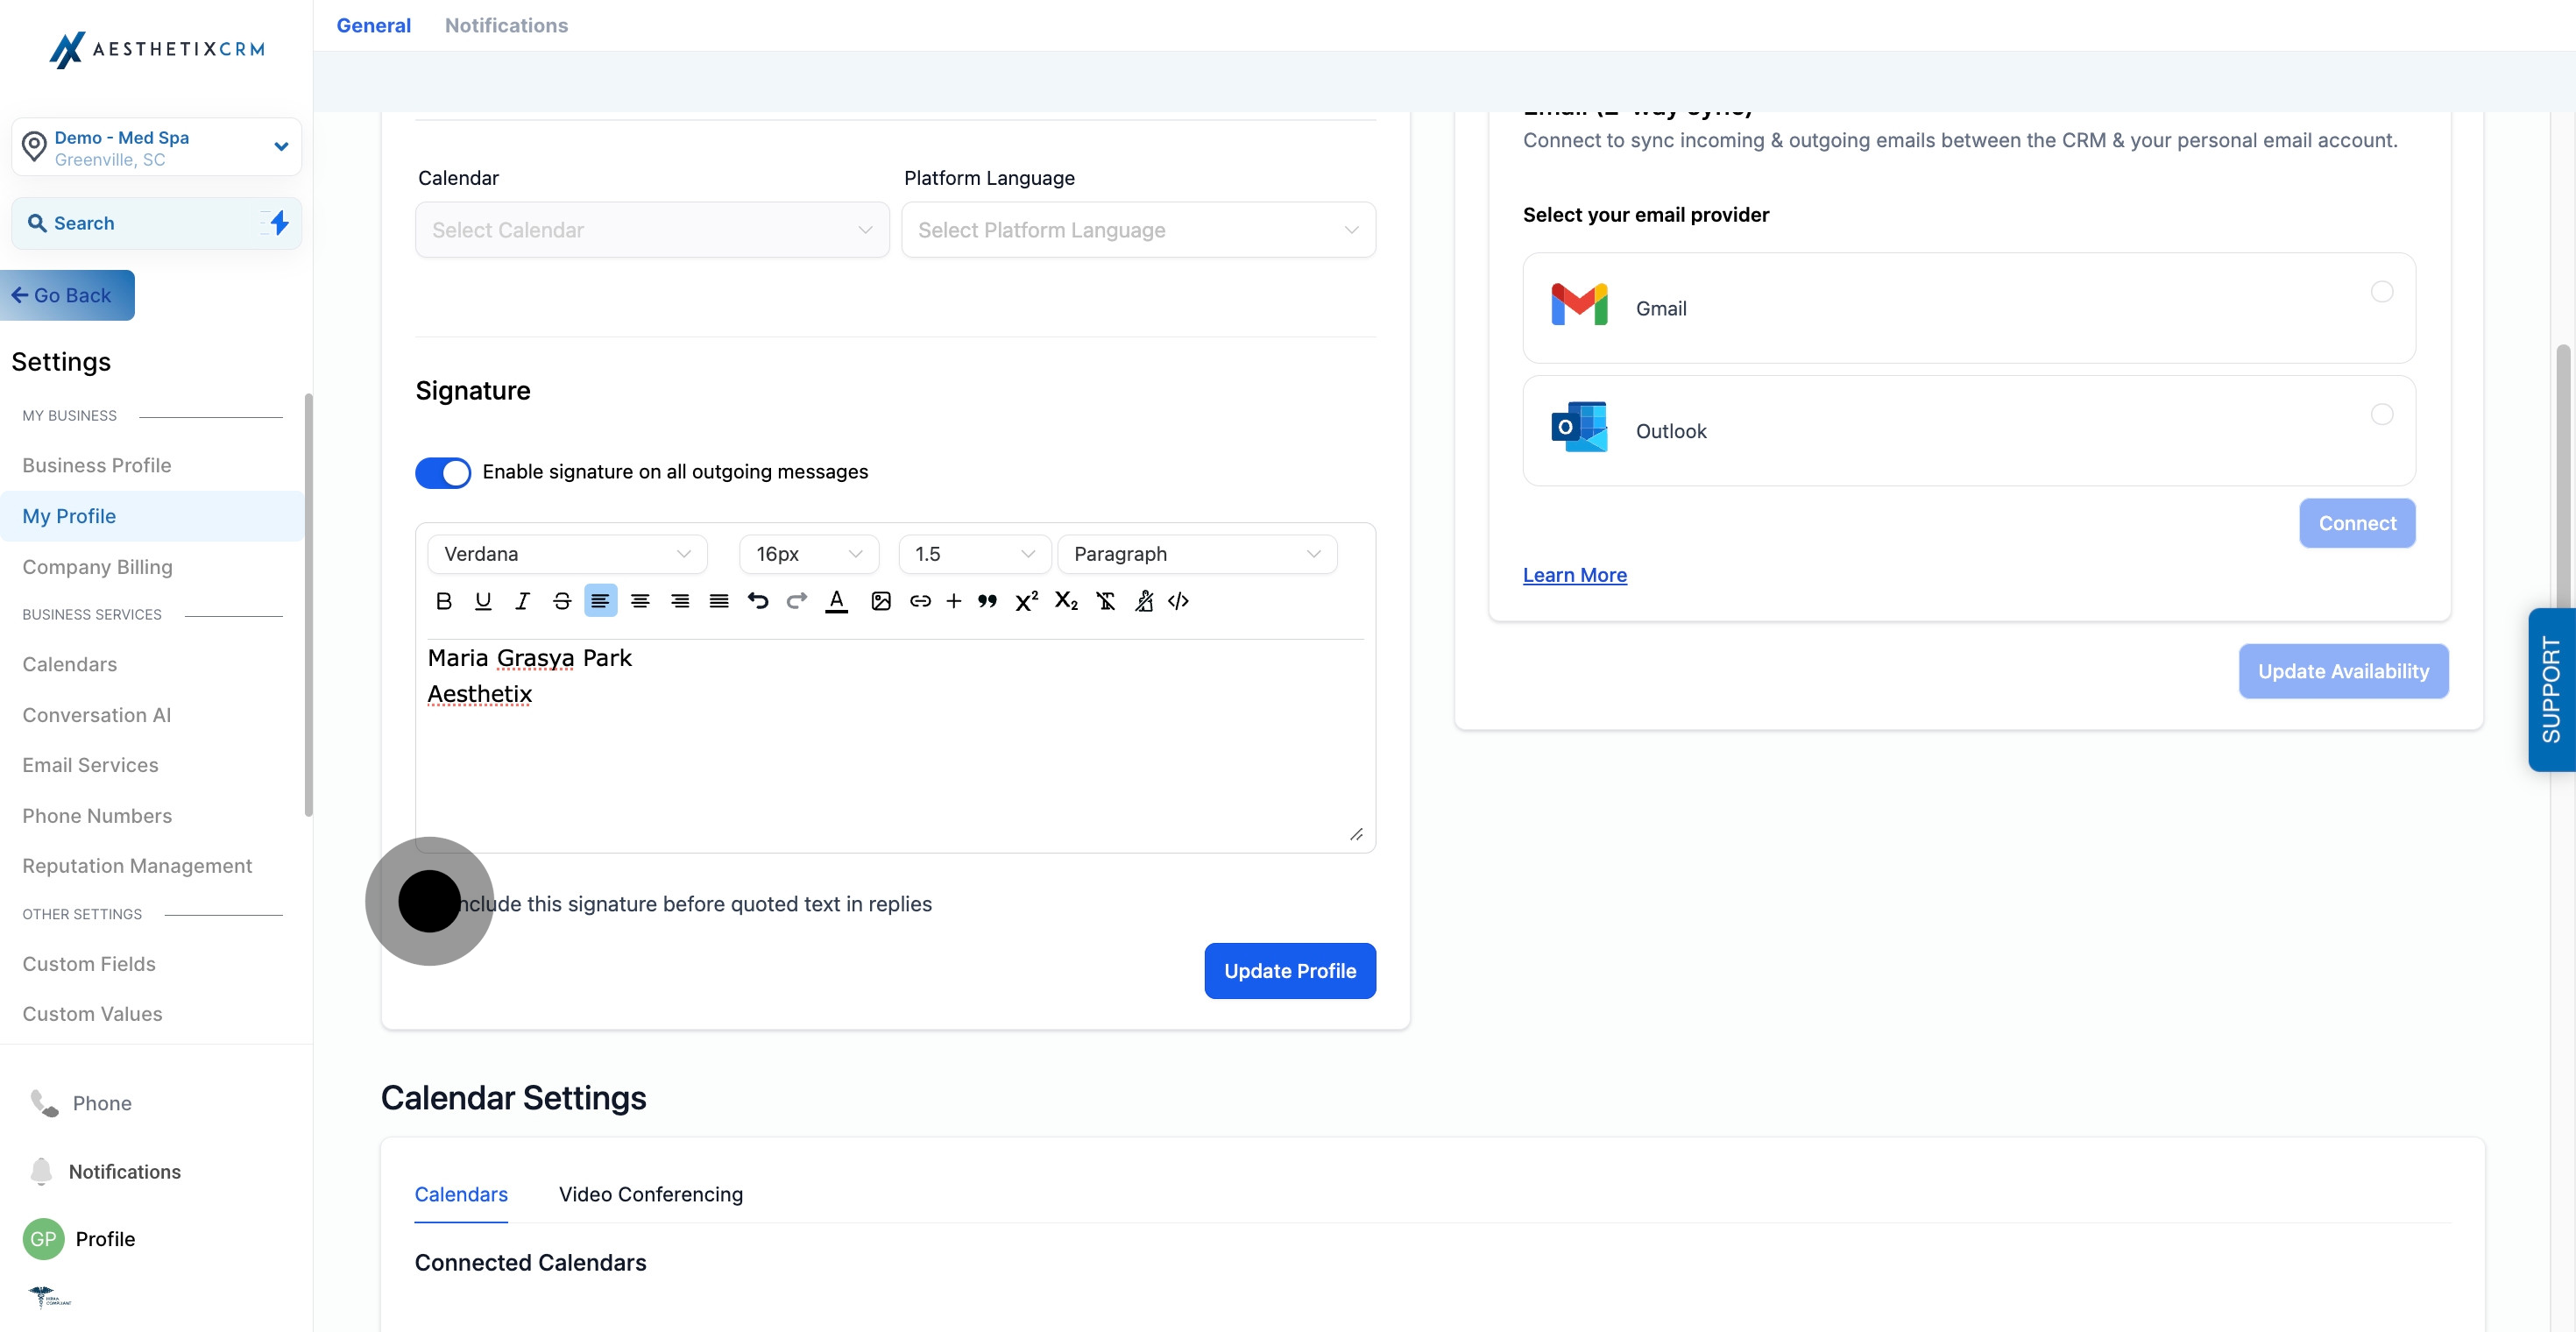Screen dimensions: 2576x1332
Task: Open the source code view icon
Action: [1178, 601]
